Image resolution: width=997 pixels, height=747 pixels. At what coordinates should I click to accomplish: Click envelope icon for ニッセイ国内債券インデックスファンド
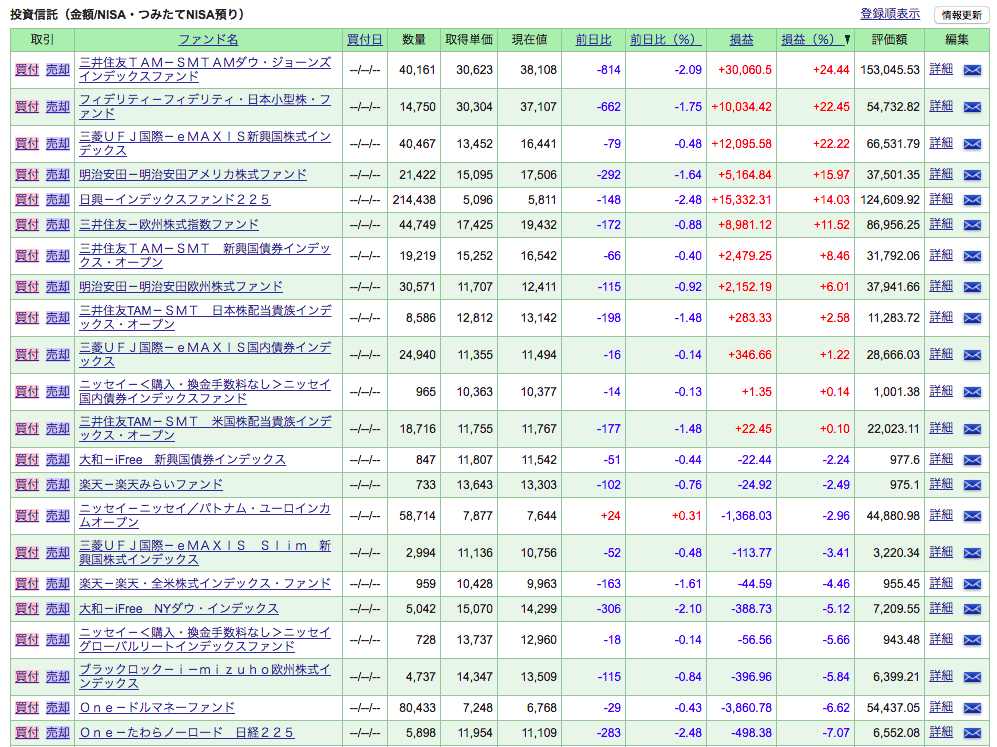[x=972, y=392]
